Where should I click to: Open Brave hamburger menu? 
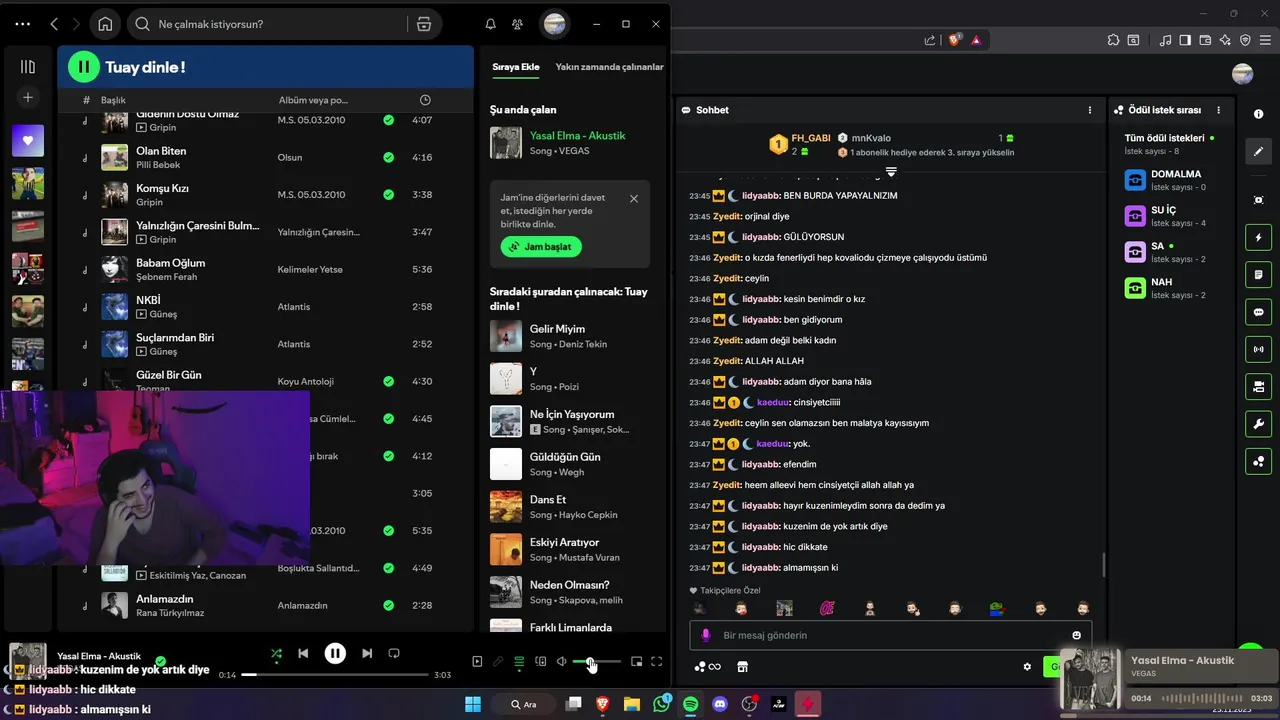pos(1265,40)
